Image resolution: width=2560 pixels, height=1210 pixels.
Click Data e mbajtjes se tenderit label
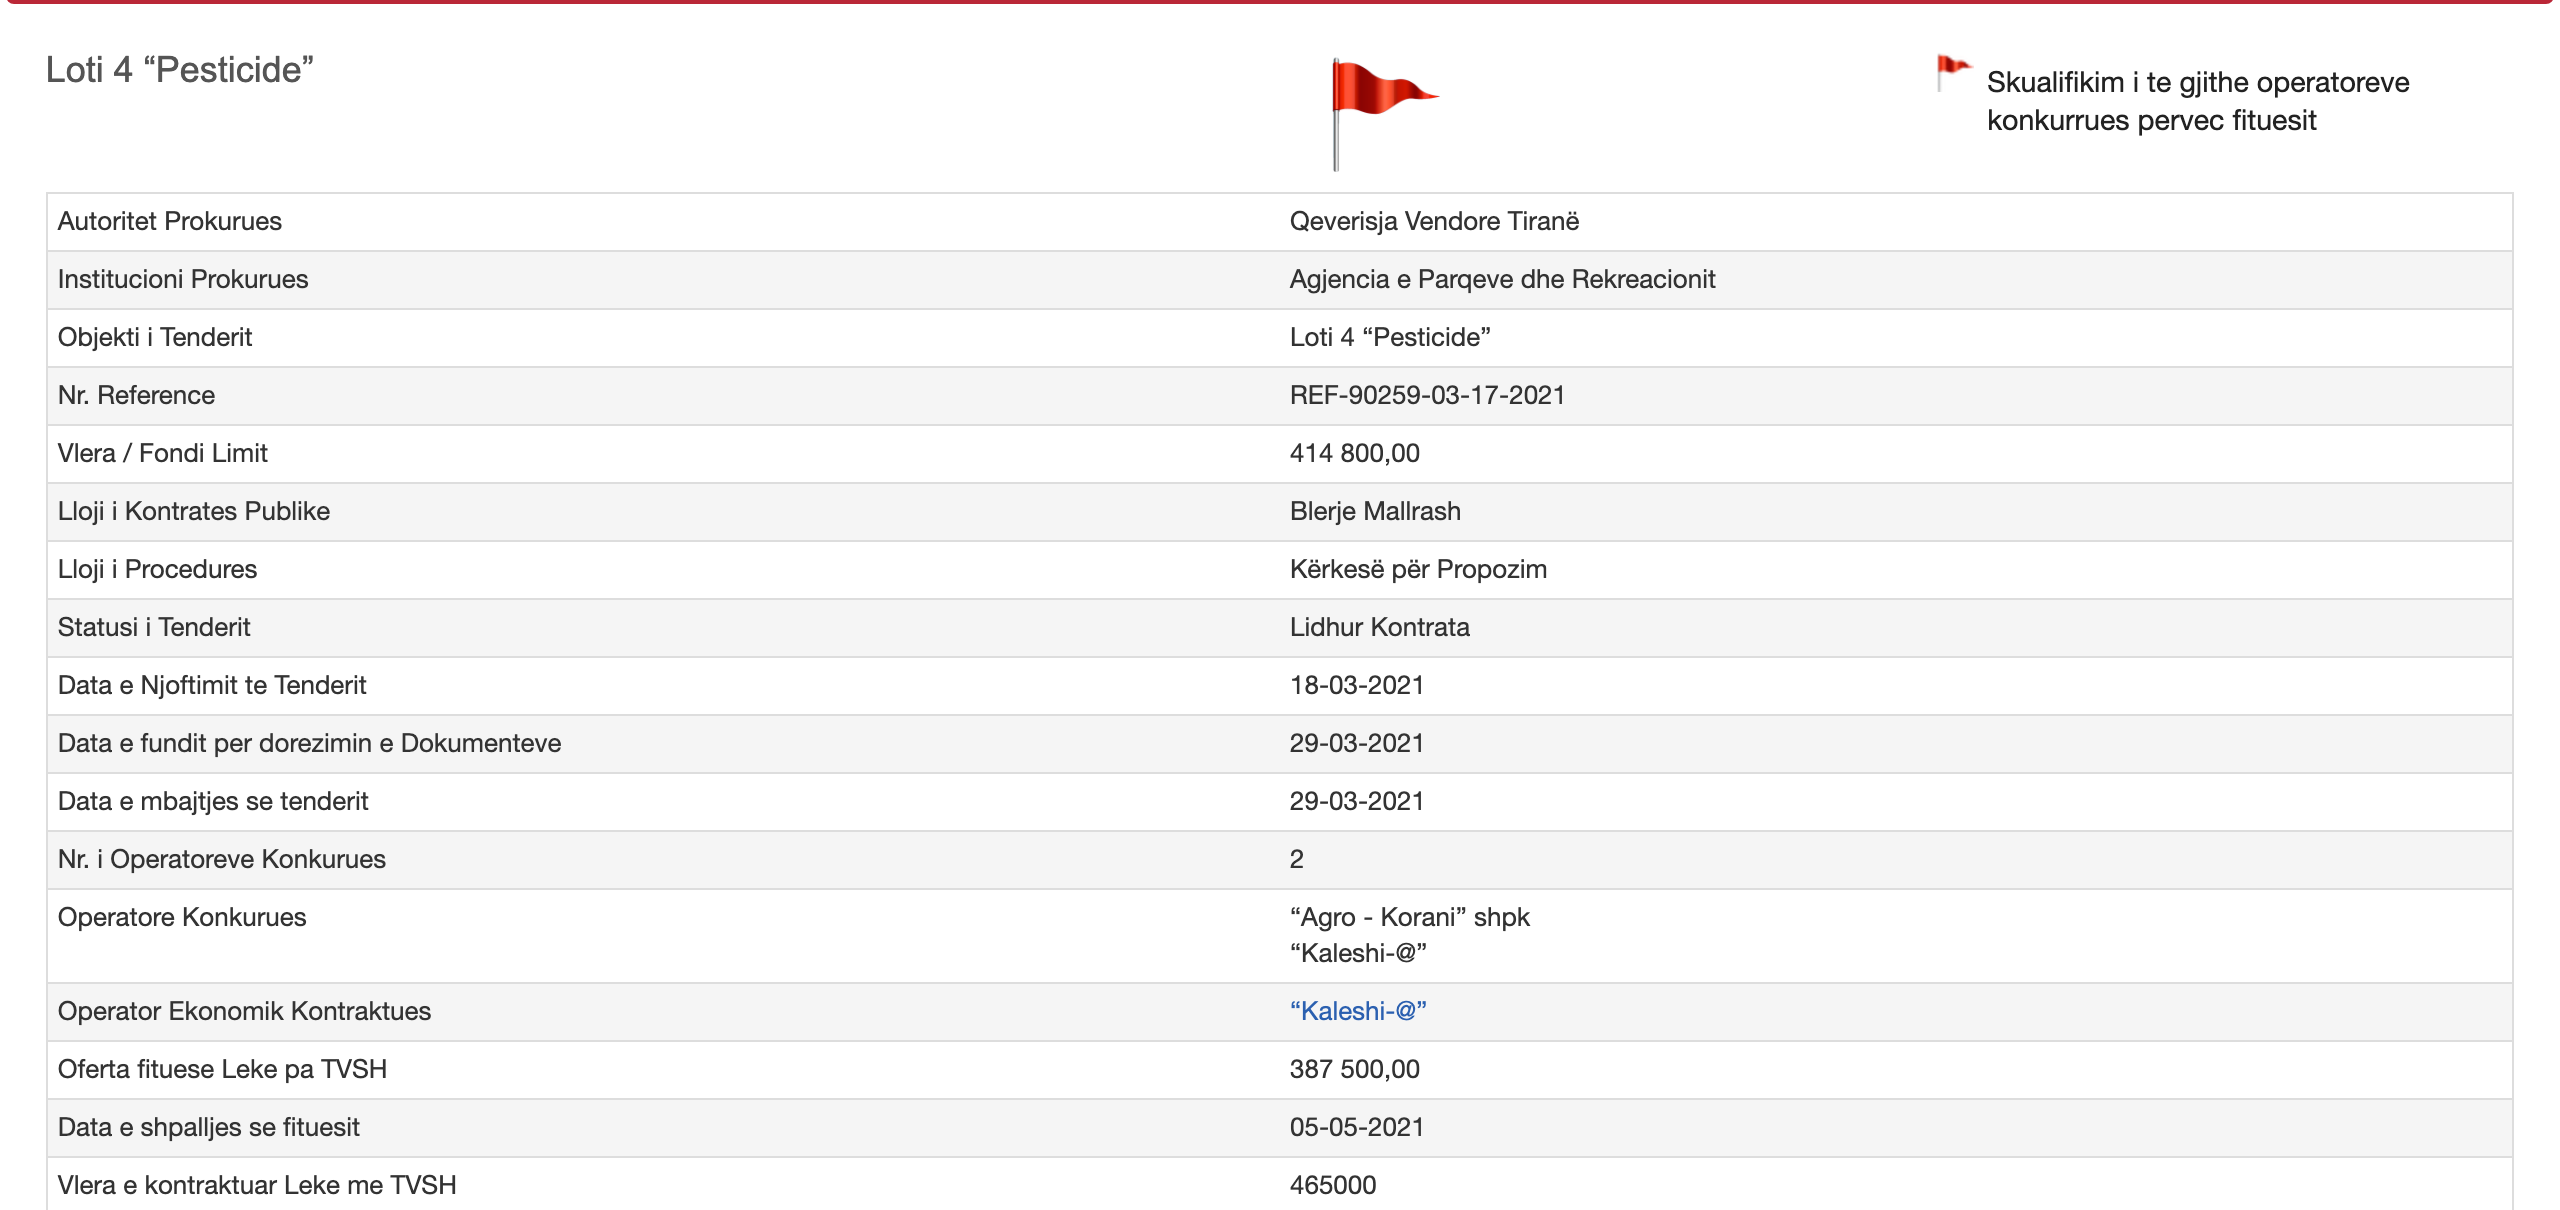click(x=213, y=801)
